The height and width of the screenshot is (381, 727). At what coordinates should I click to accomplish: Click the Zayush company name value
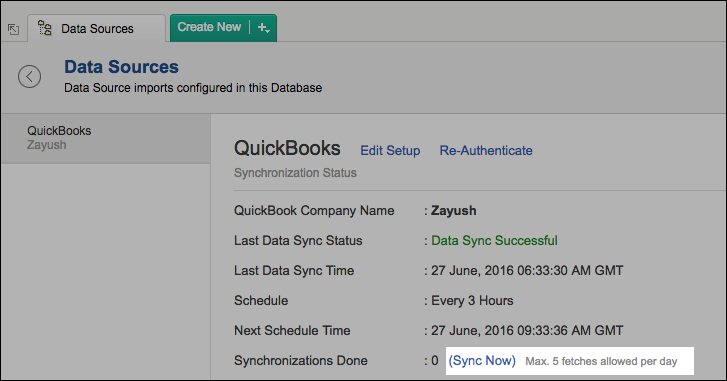click(453, 211)
